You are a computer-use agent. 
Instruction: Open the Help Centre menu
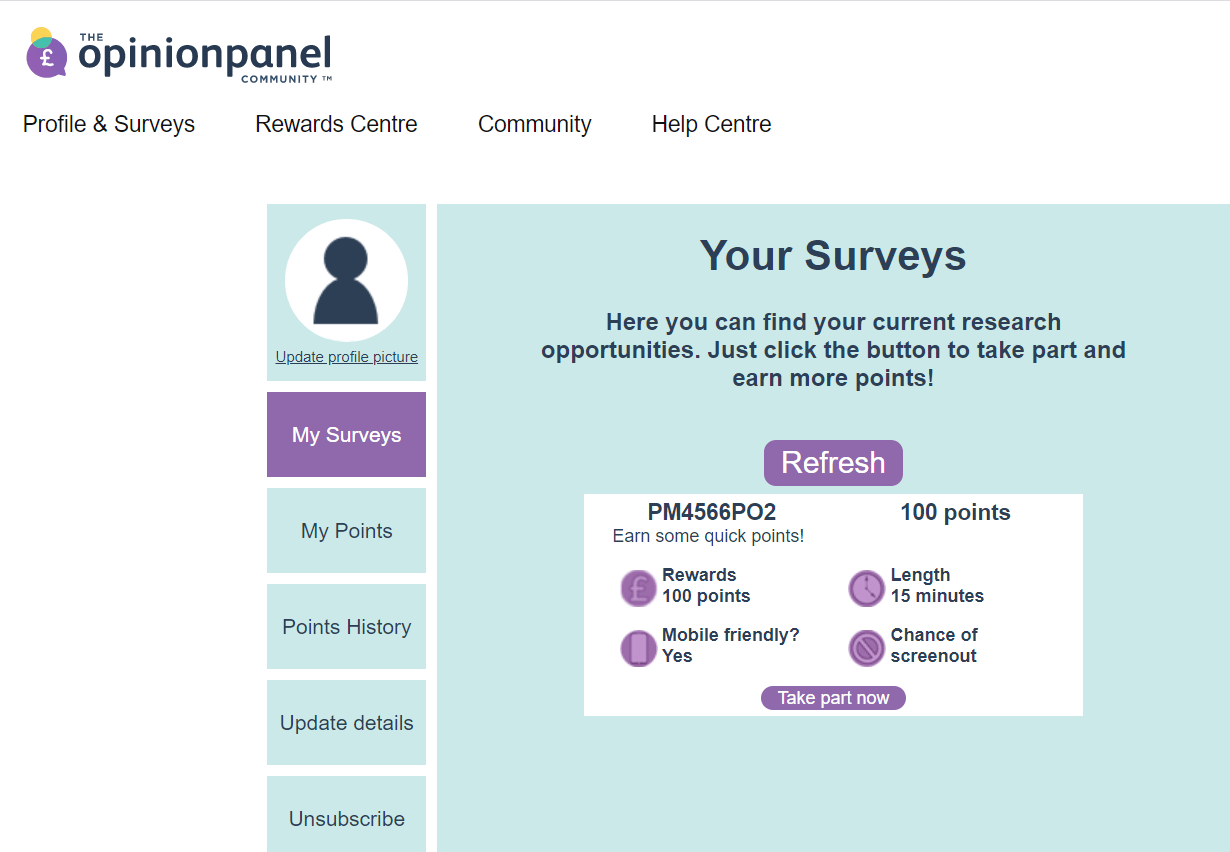pyautogui.click(x=711, y=124)
